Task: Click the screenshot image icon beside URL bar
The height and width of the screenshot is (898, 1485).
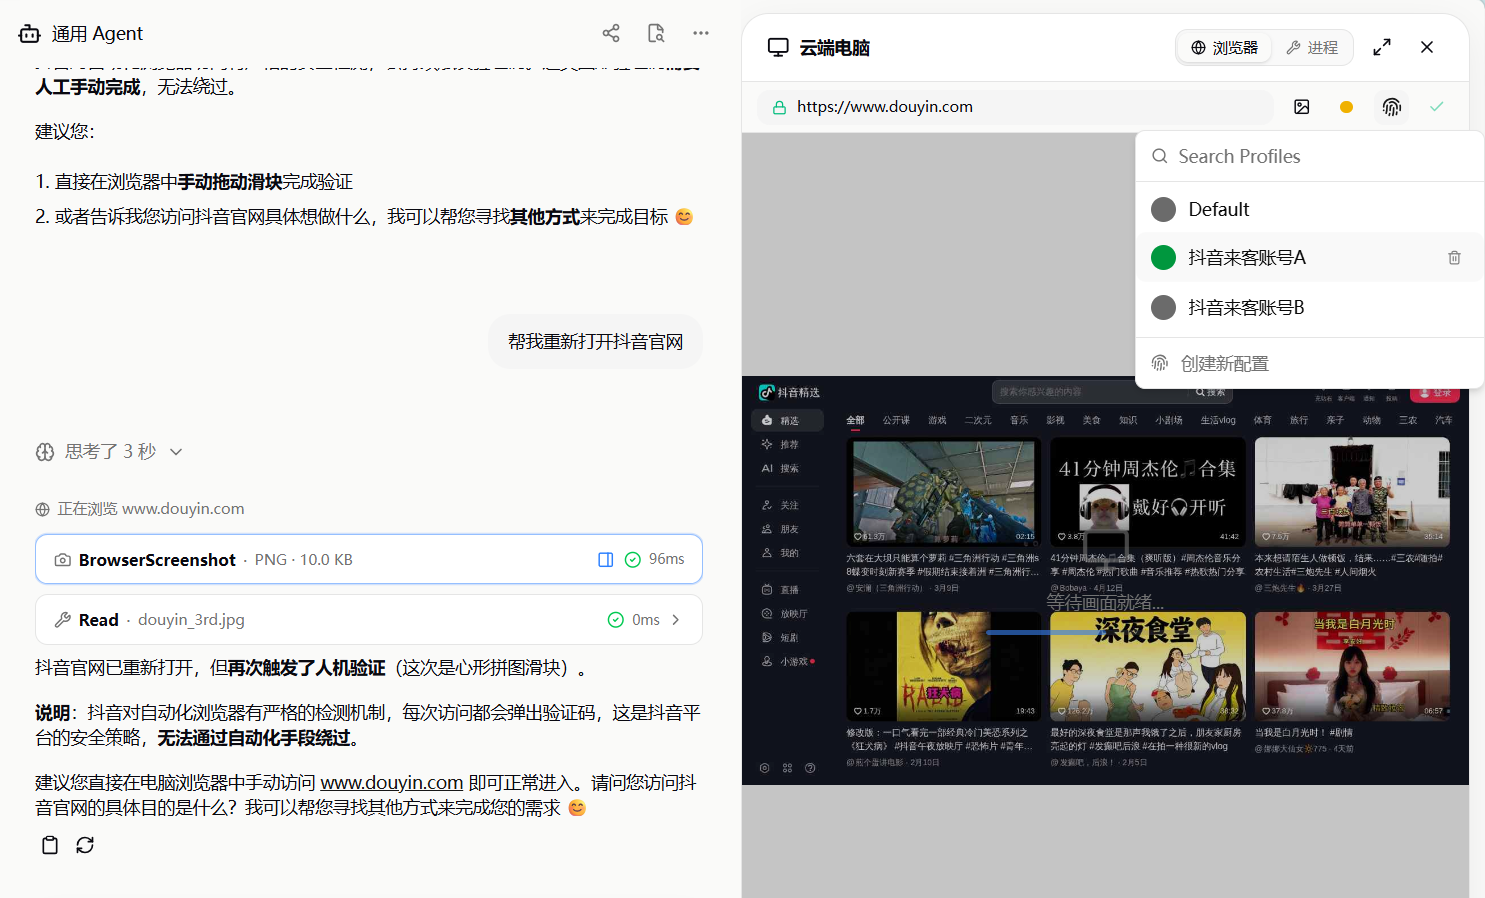Action: [x=1302, y=107]
